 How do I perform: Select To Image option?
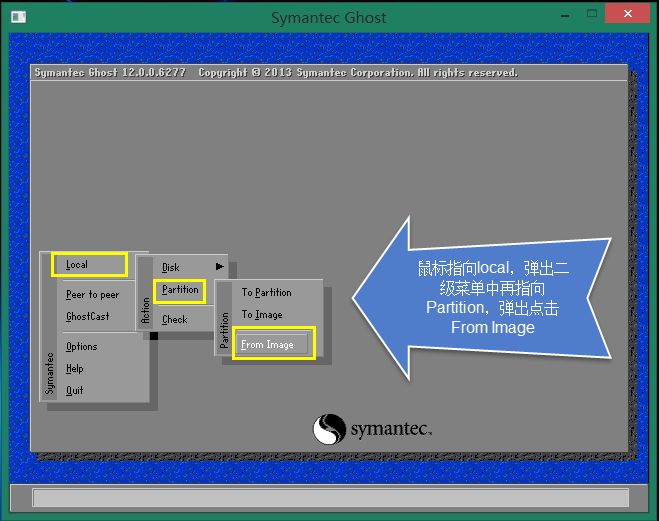262,315
